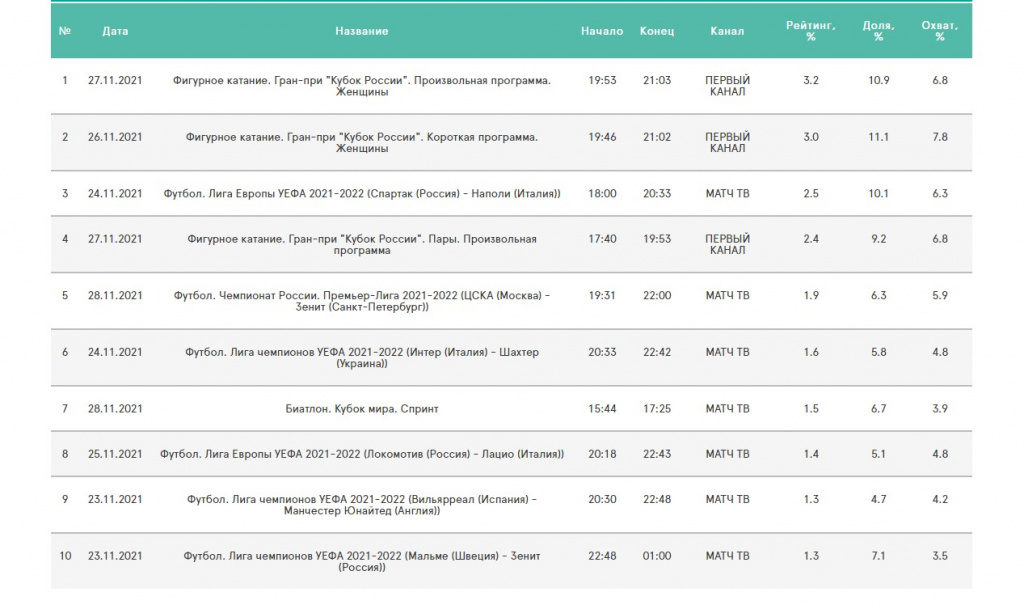1024x609 pixels.
Task: Click share value 7.1
Action: (x=878, y=555)
